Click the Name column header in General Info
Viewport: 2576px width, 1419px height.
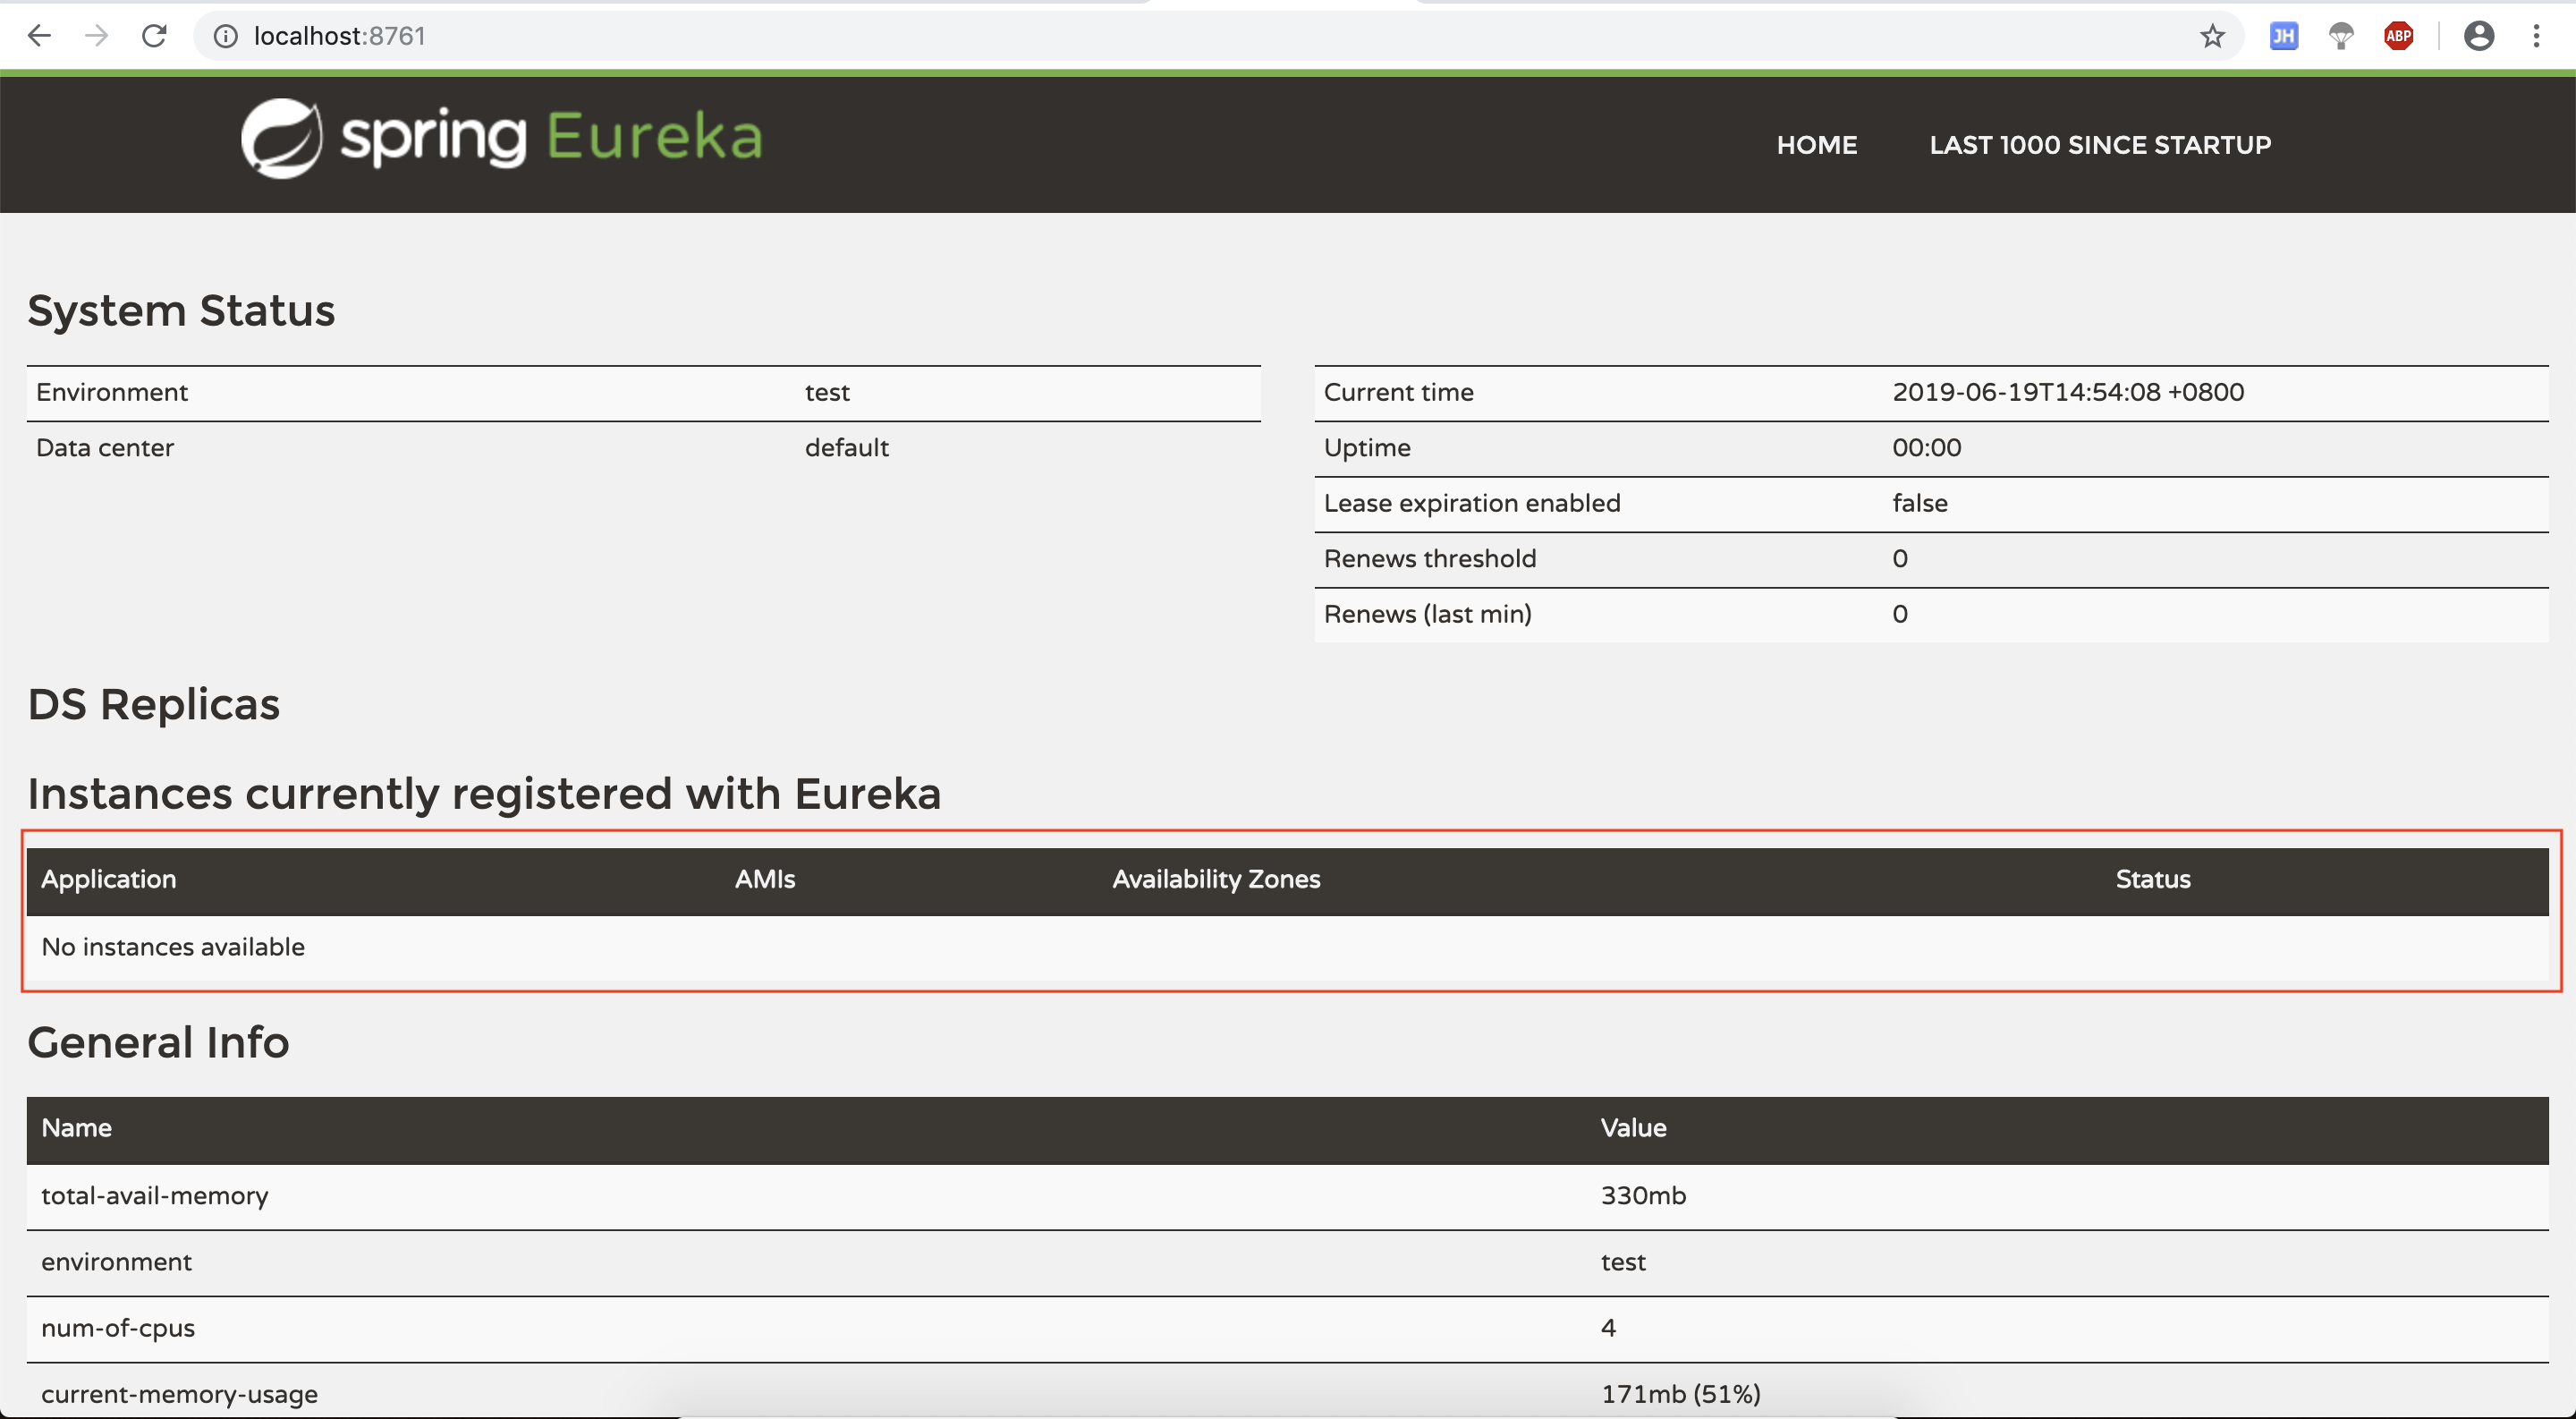(76, 1129)
